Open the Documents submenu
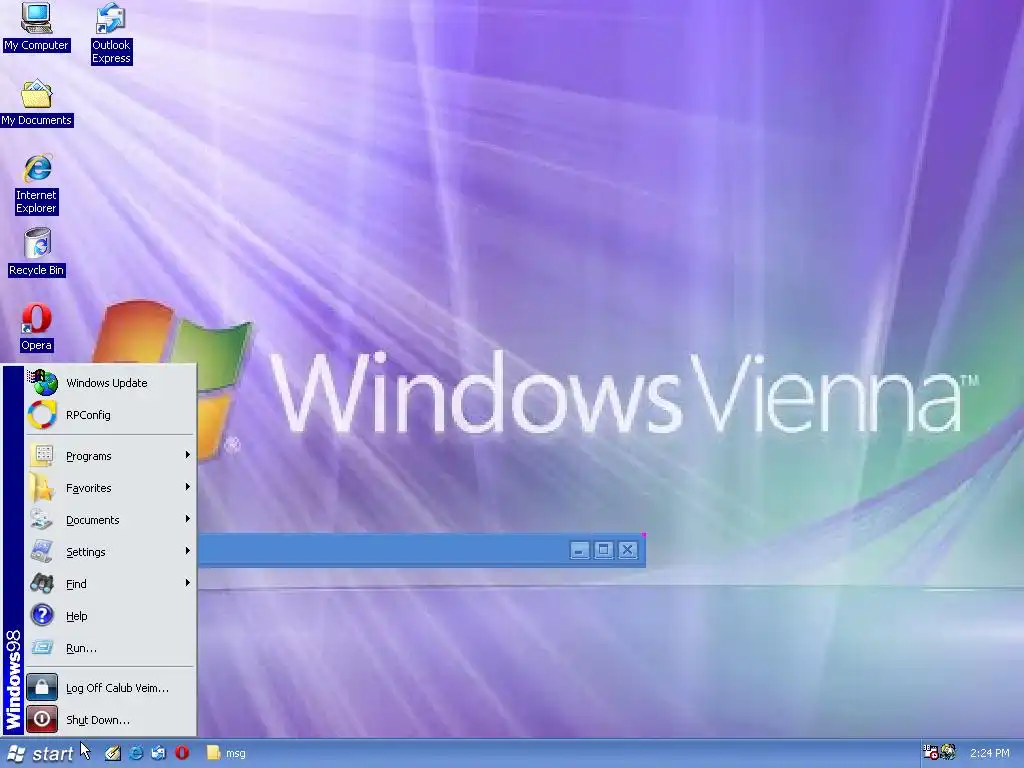1024x768 pixels. pyautogui.click(x=111, y=520)
